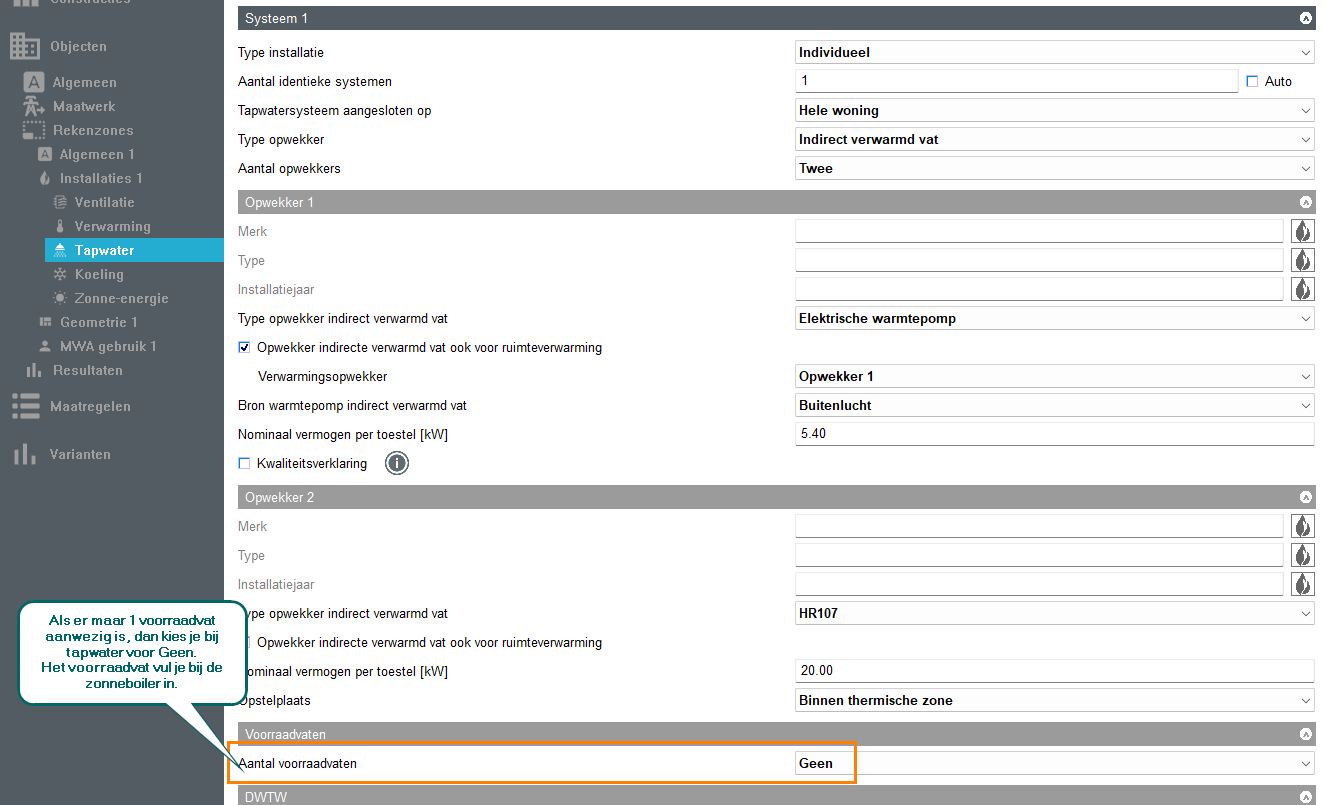Click the flame icon next to Opwekker 2 Merk
Image resolution: width=1326 pixels, height=805 pixels.
pyautogui.click(x=1302, y=526)
